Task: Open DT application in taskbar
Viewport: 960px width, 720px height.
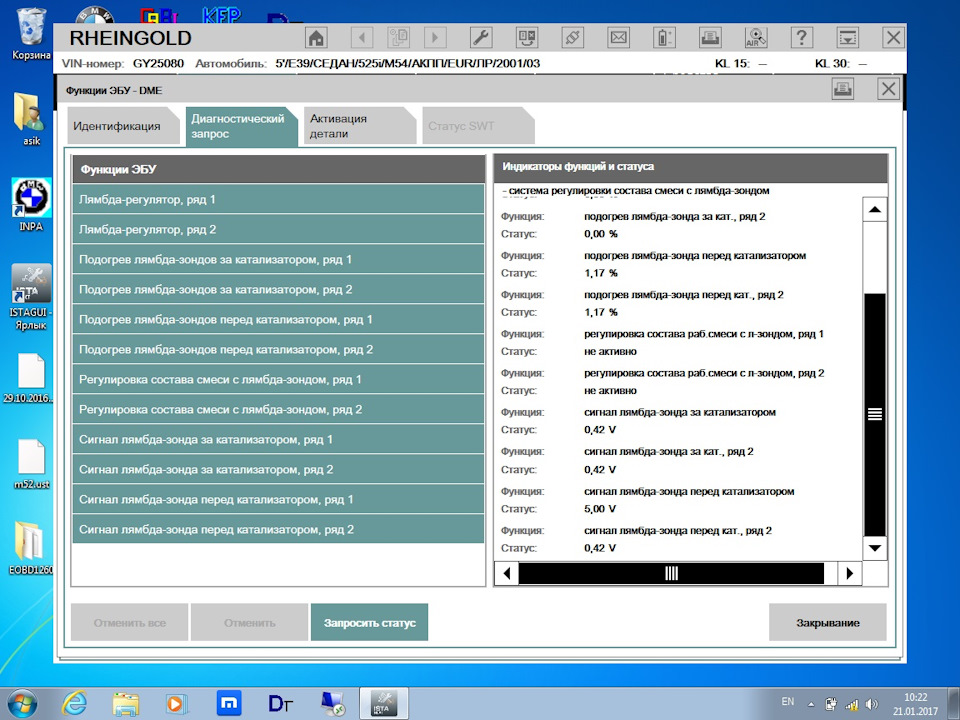Action: (280, 703)
